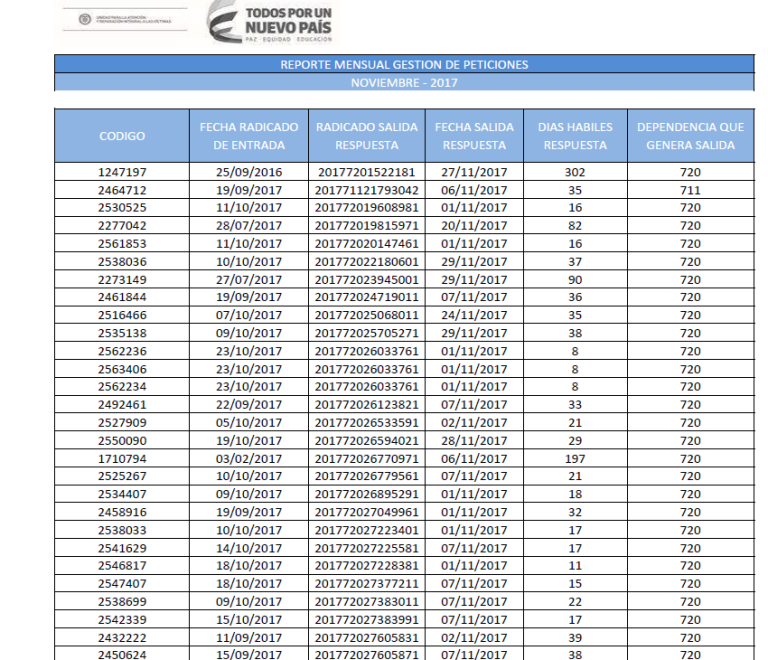
Task: Click the government coat of arms emblem
Action: tap(85, 20)
